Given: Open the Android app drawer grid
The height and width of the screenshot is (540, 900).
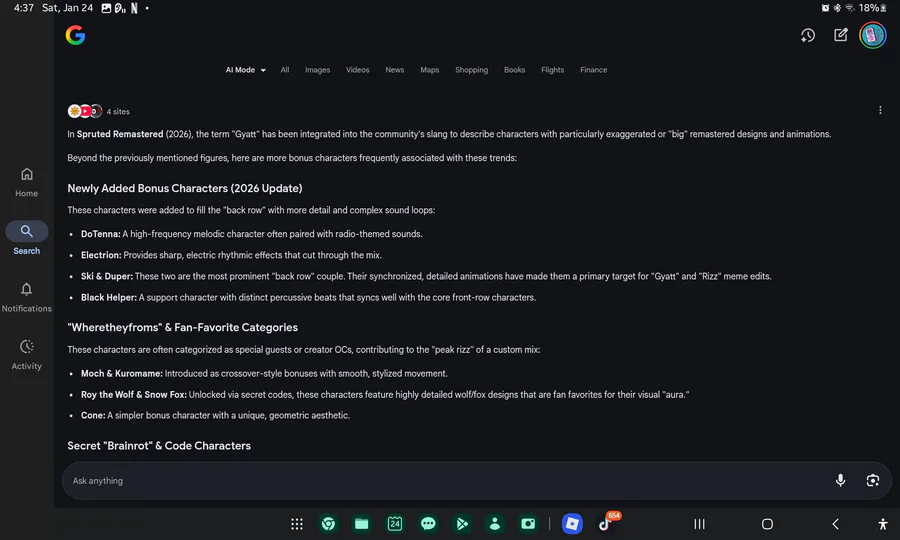Looking at the screenshot, I should click(x=297, y=524).
